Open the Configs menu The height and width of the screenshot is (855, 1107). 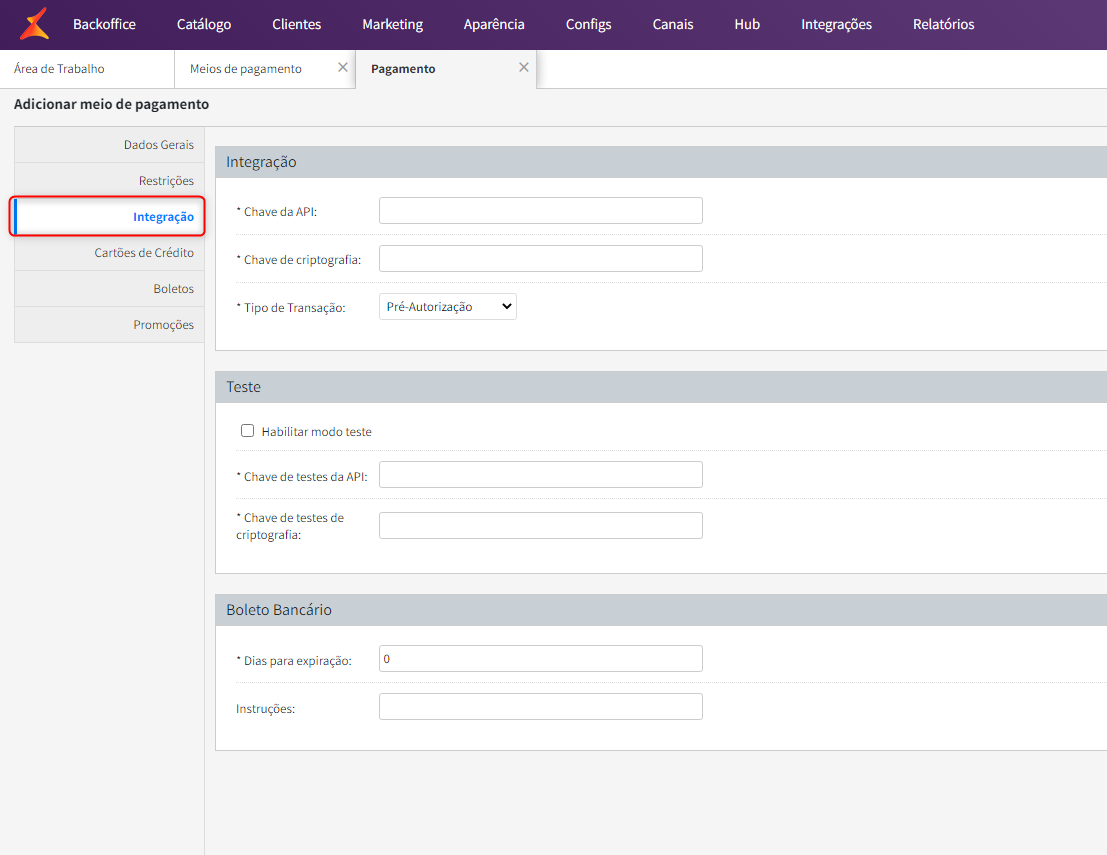tap(589, 24)
